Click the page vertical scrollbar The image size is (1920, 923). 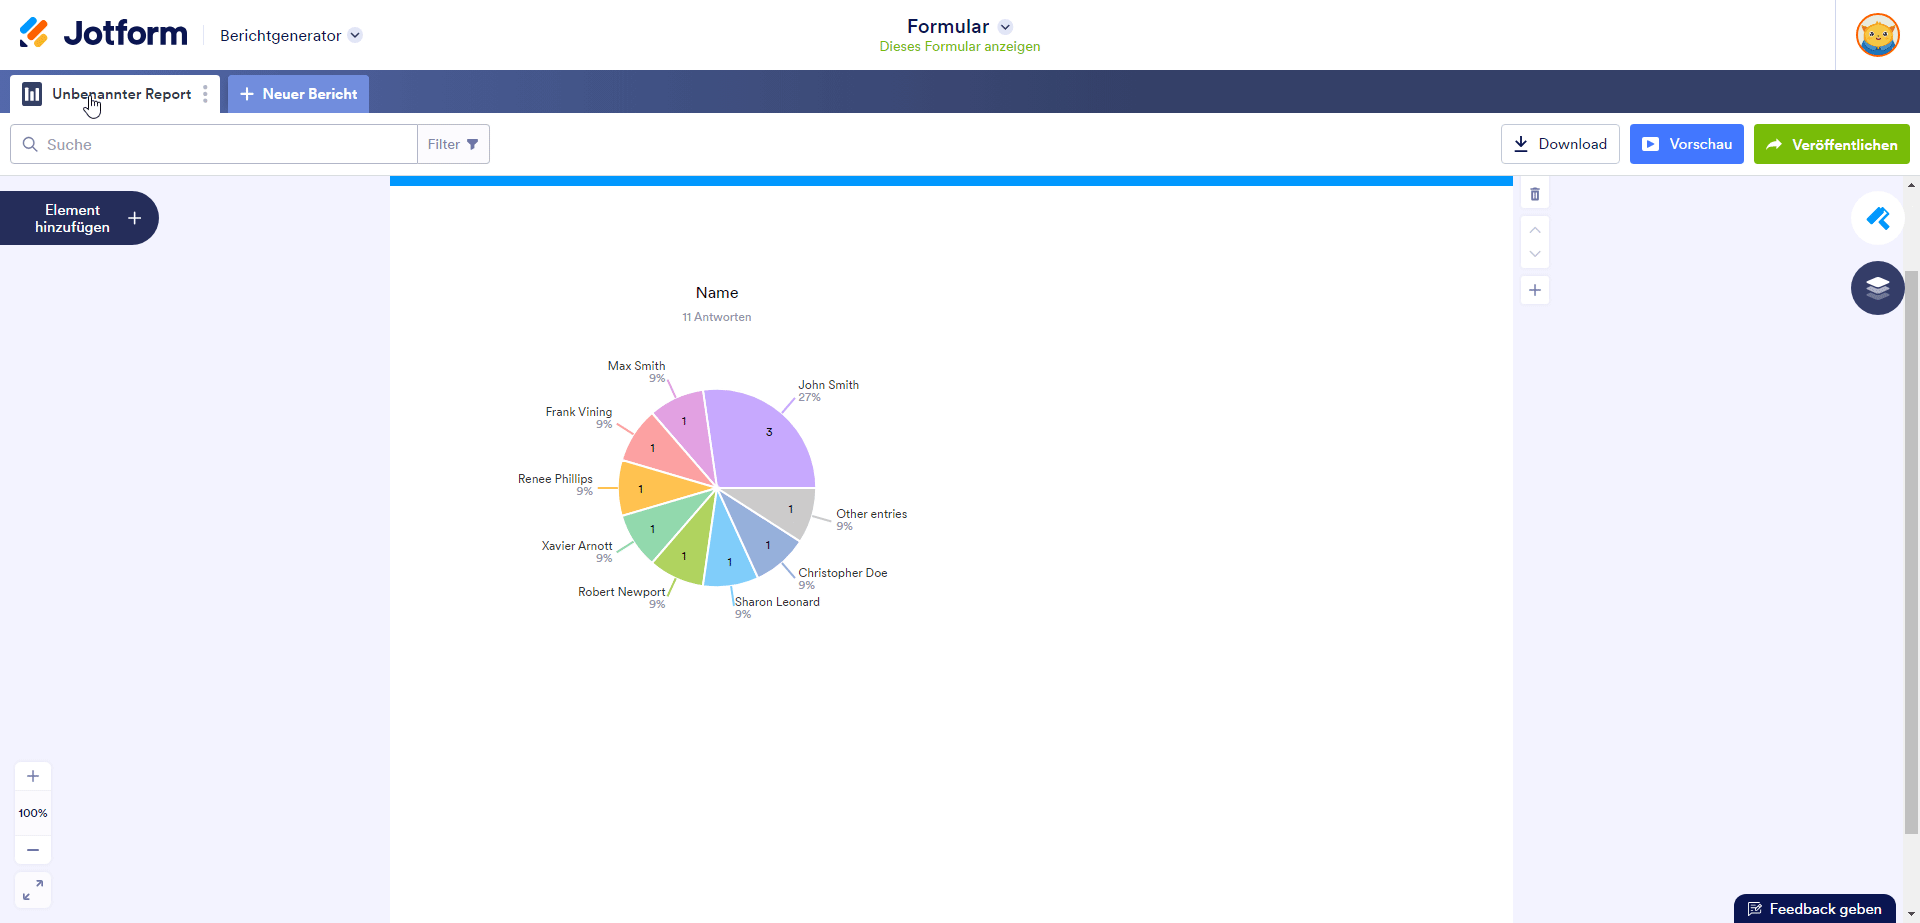point(1911,550)
